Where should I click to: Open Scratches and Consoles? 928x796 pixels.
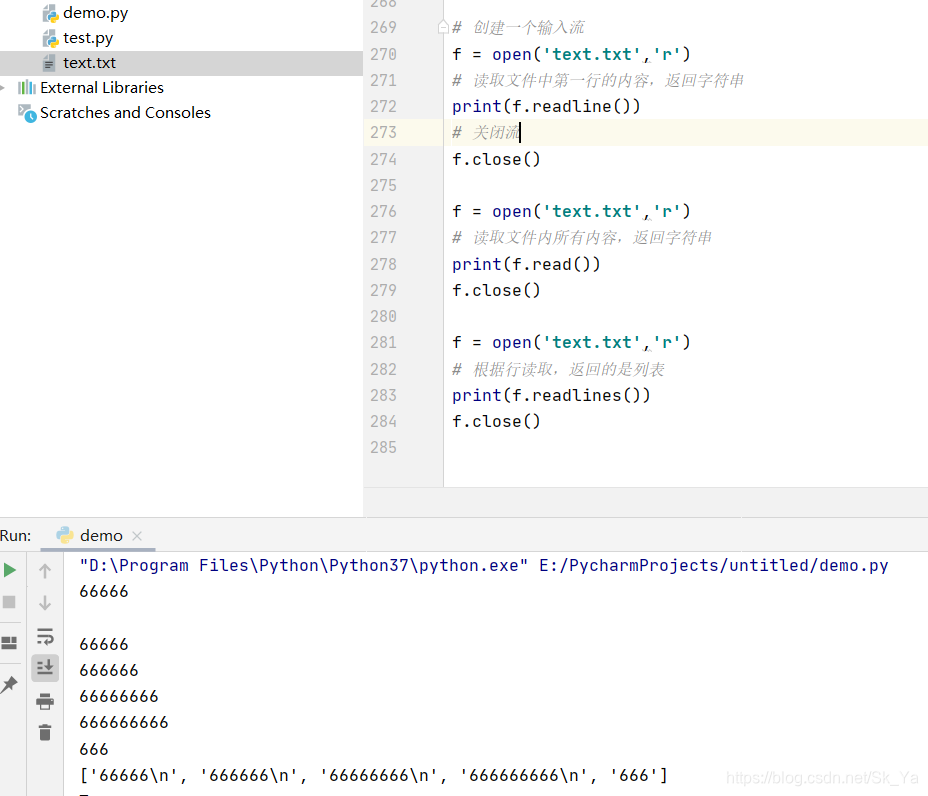pyautogui.click(x=125, y=112)
